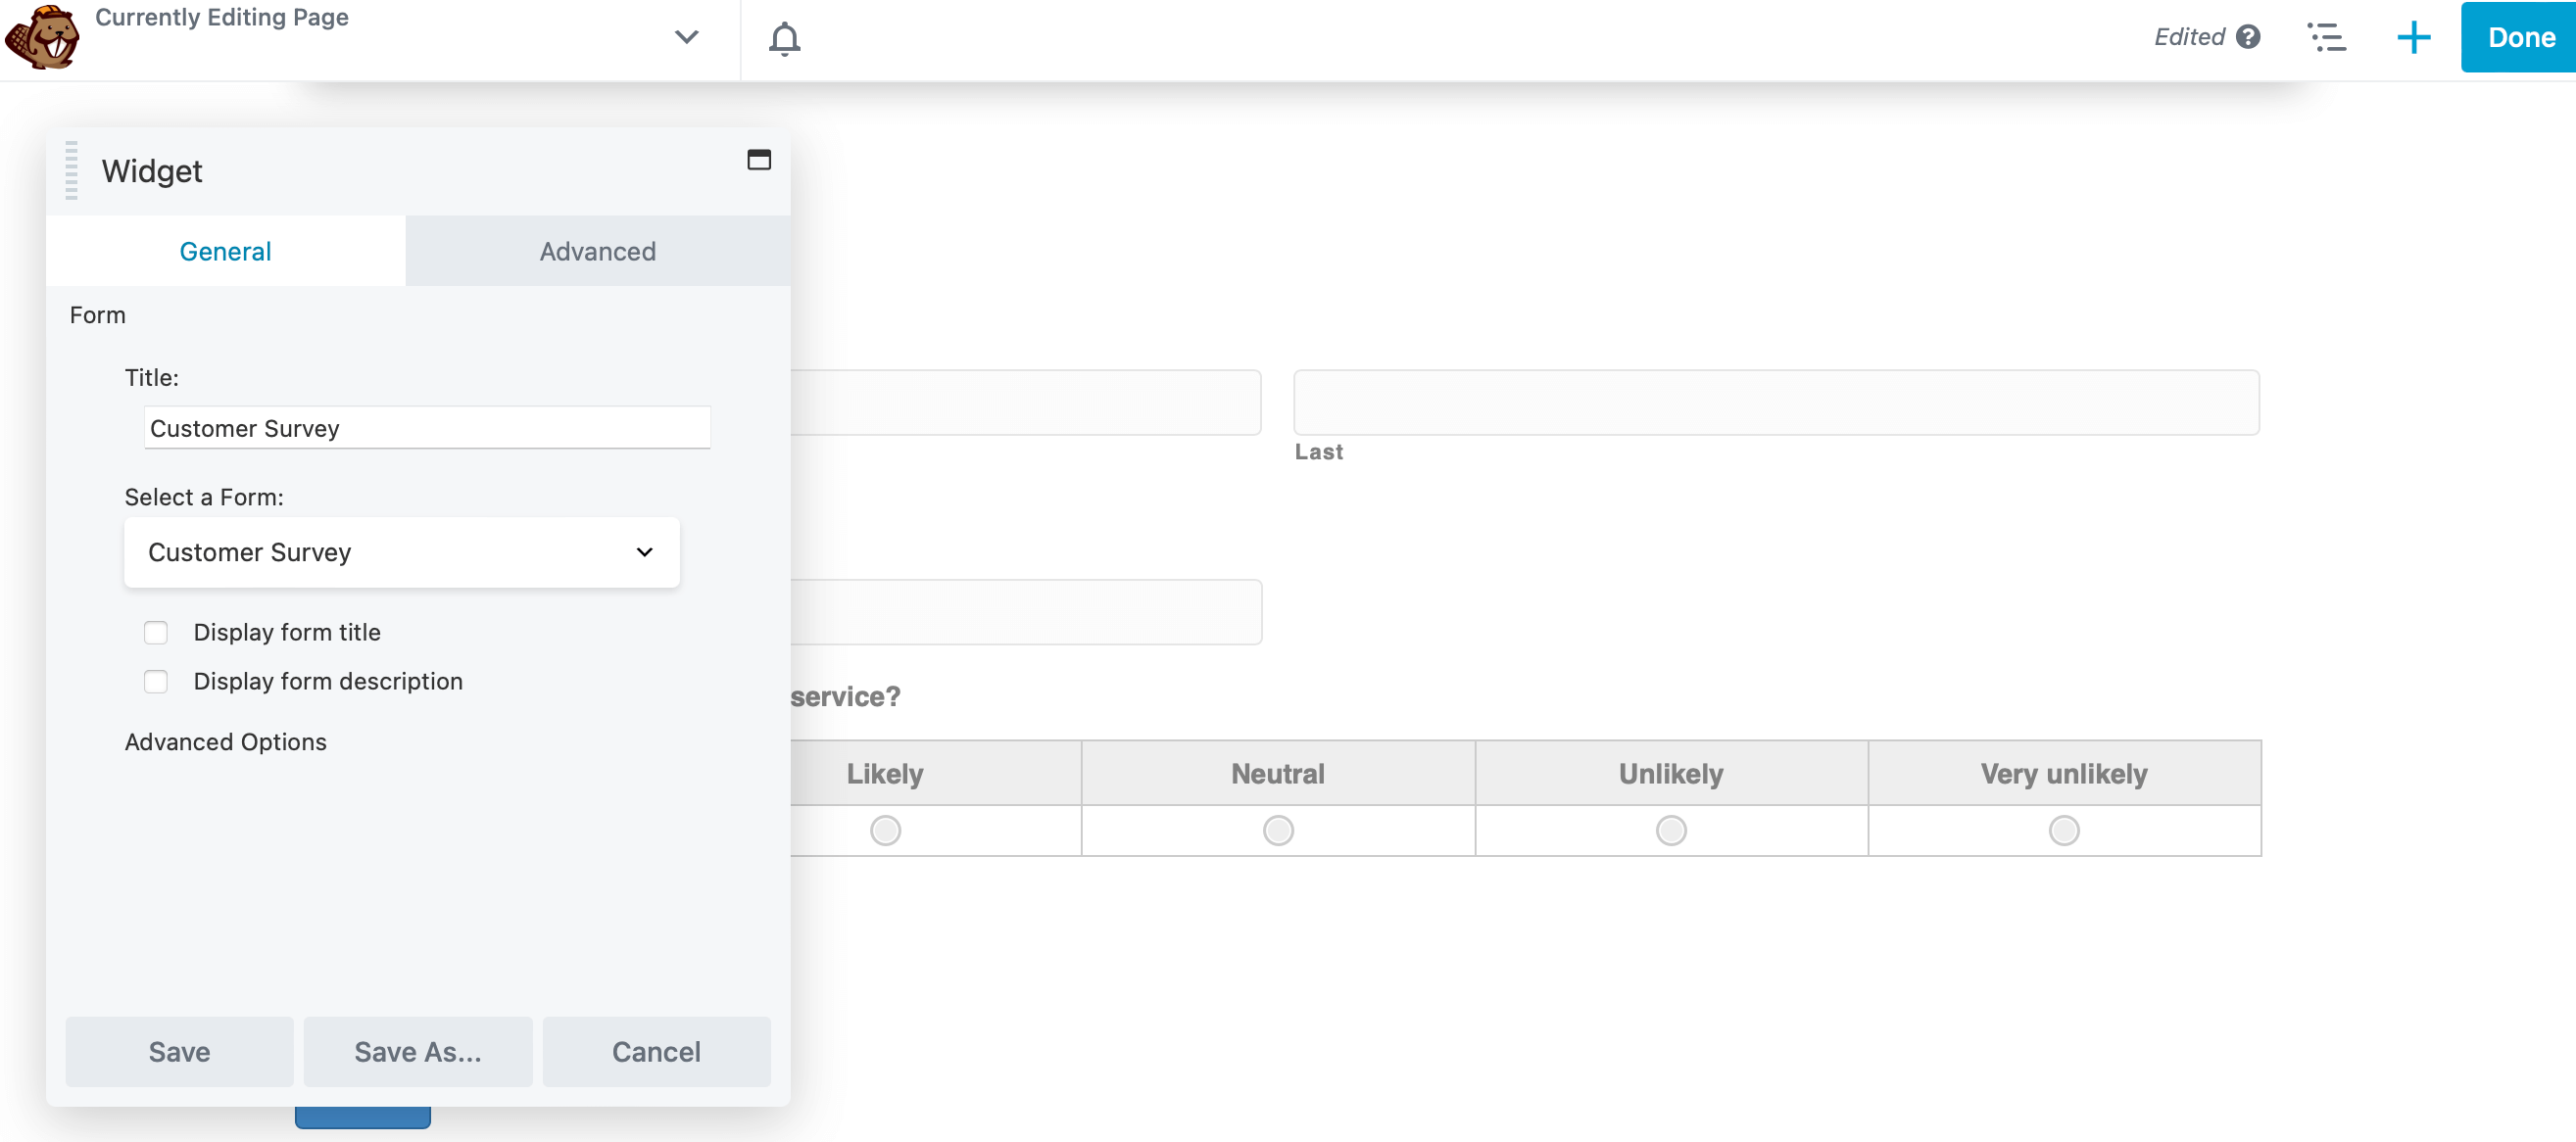Enable Display form description checkbox
The image size is (2576, 1142).
coord(156,681)
